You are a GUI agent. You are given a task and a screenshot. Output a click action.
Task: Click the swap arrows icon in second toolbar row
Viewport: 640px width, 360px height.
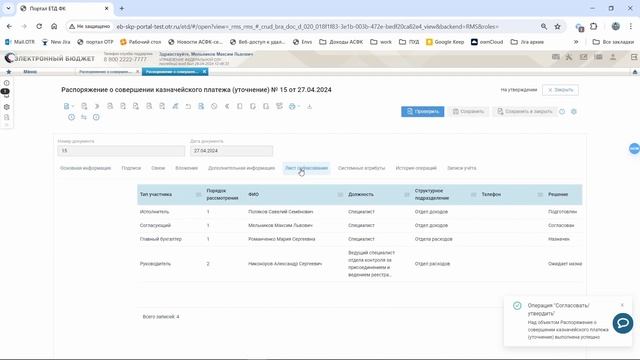point(84,118)
